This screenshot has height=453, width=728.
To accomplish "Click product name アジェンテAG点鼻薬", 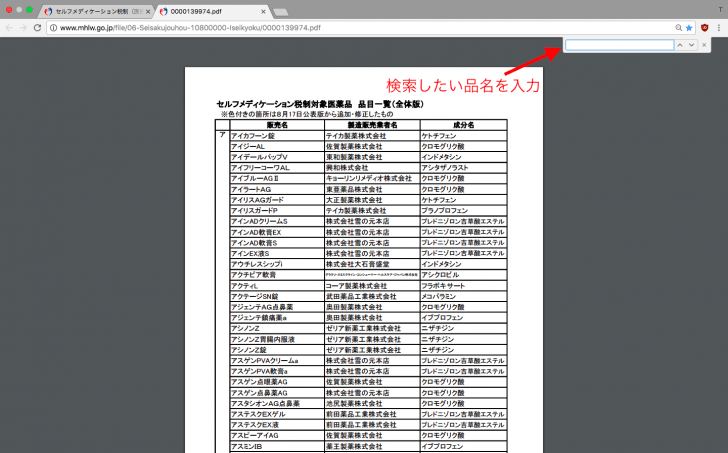I will coord(262,307).
